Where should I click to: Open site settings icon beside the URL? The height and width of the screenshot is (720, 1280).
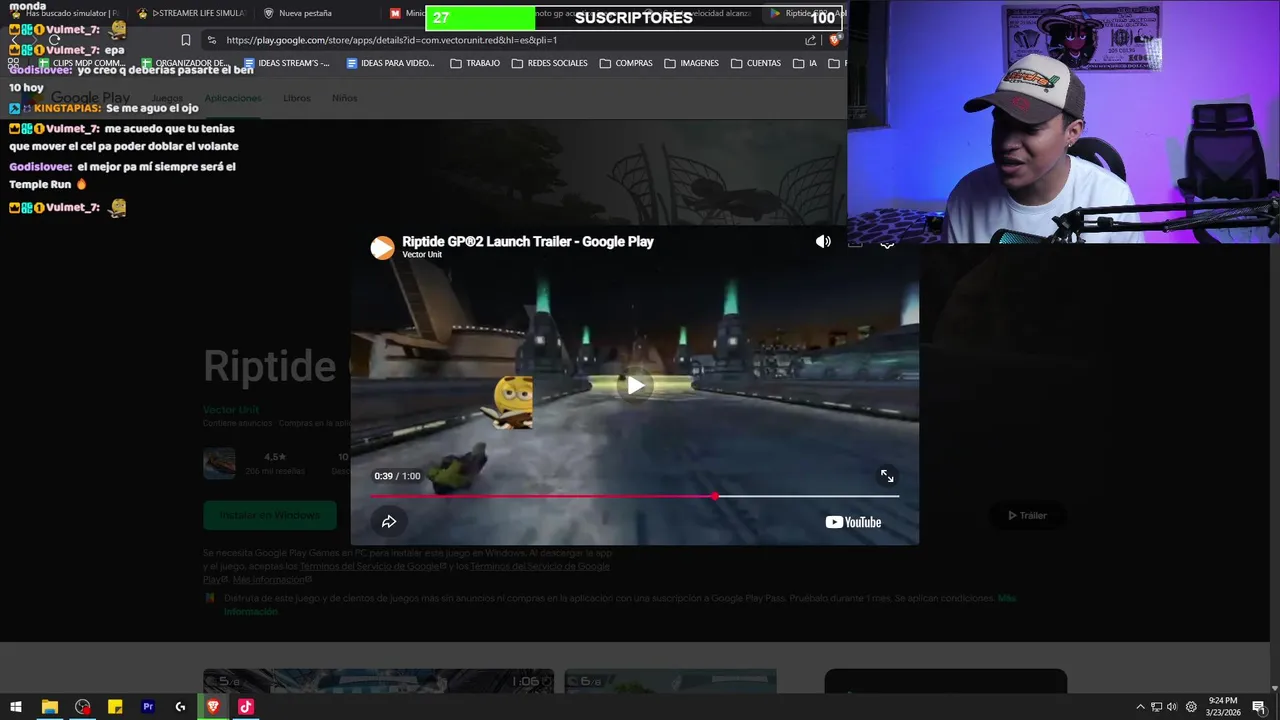click(x=211, y=40)
